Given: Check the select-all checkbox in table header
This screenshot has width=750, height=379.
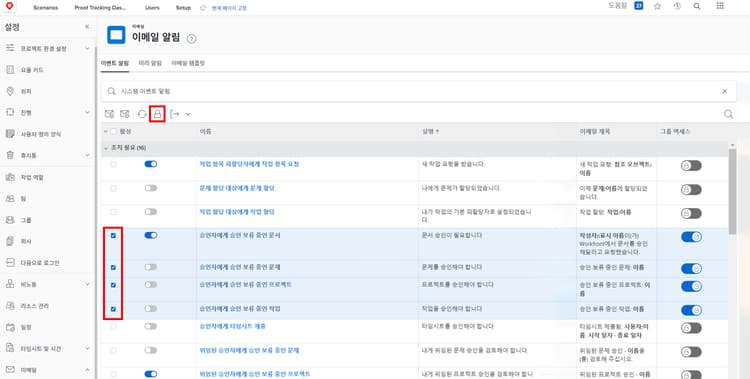Looking at the screenshot, I should coord(113,131).
